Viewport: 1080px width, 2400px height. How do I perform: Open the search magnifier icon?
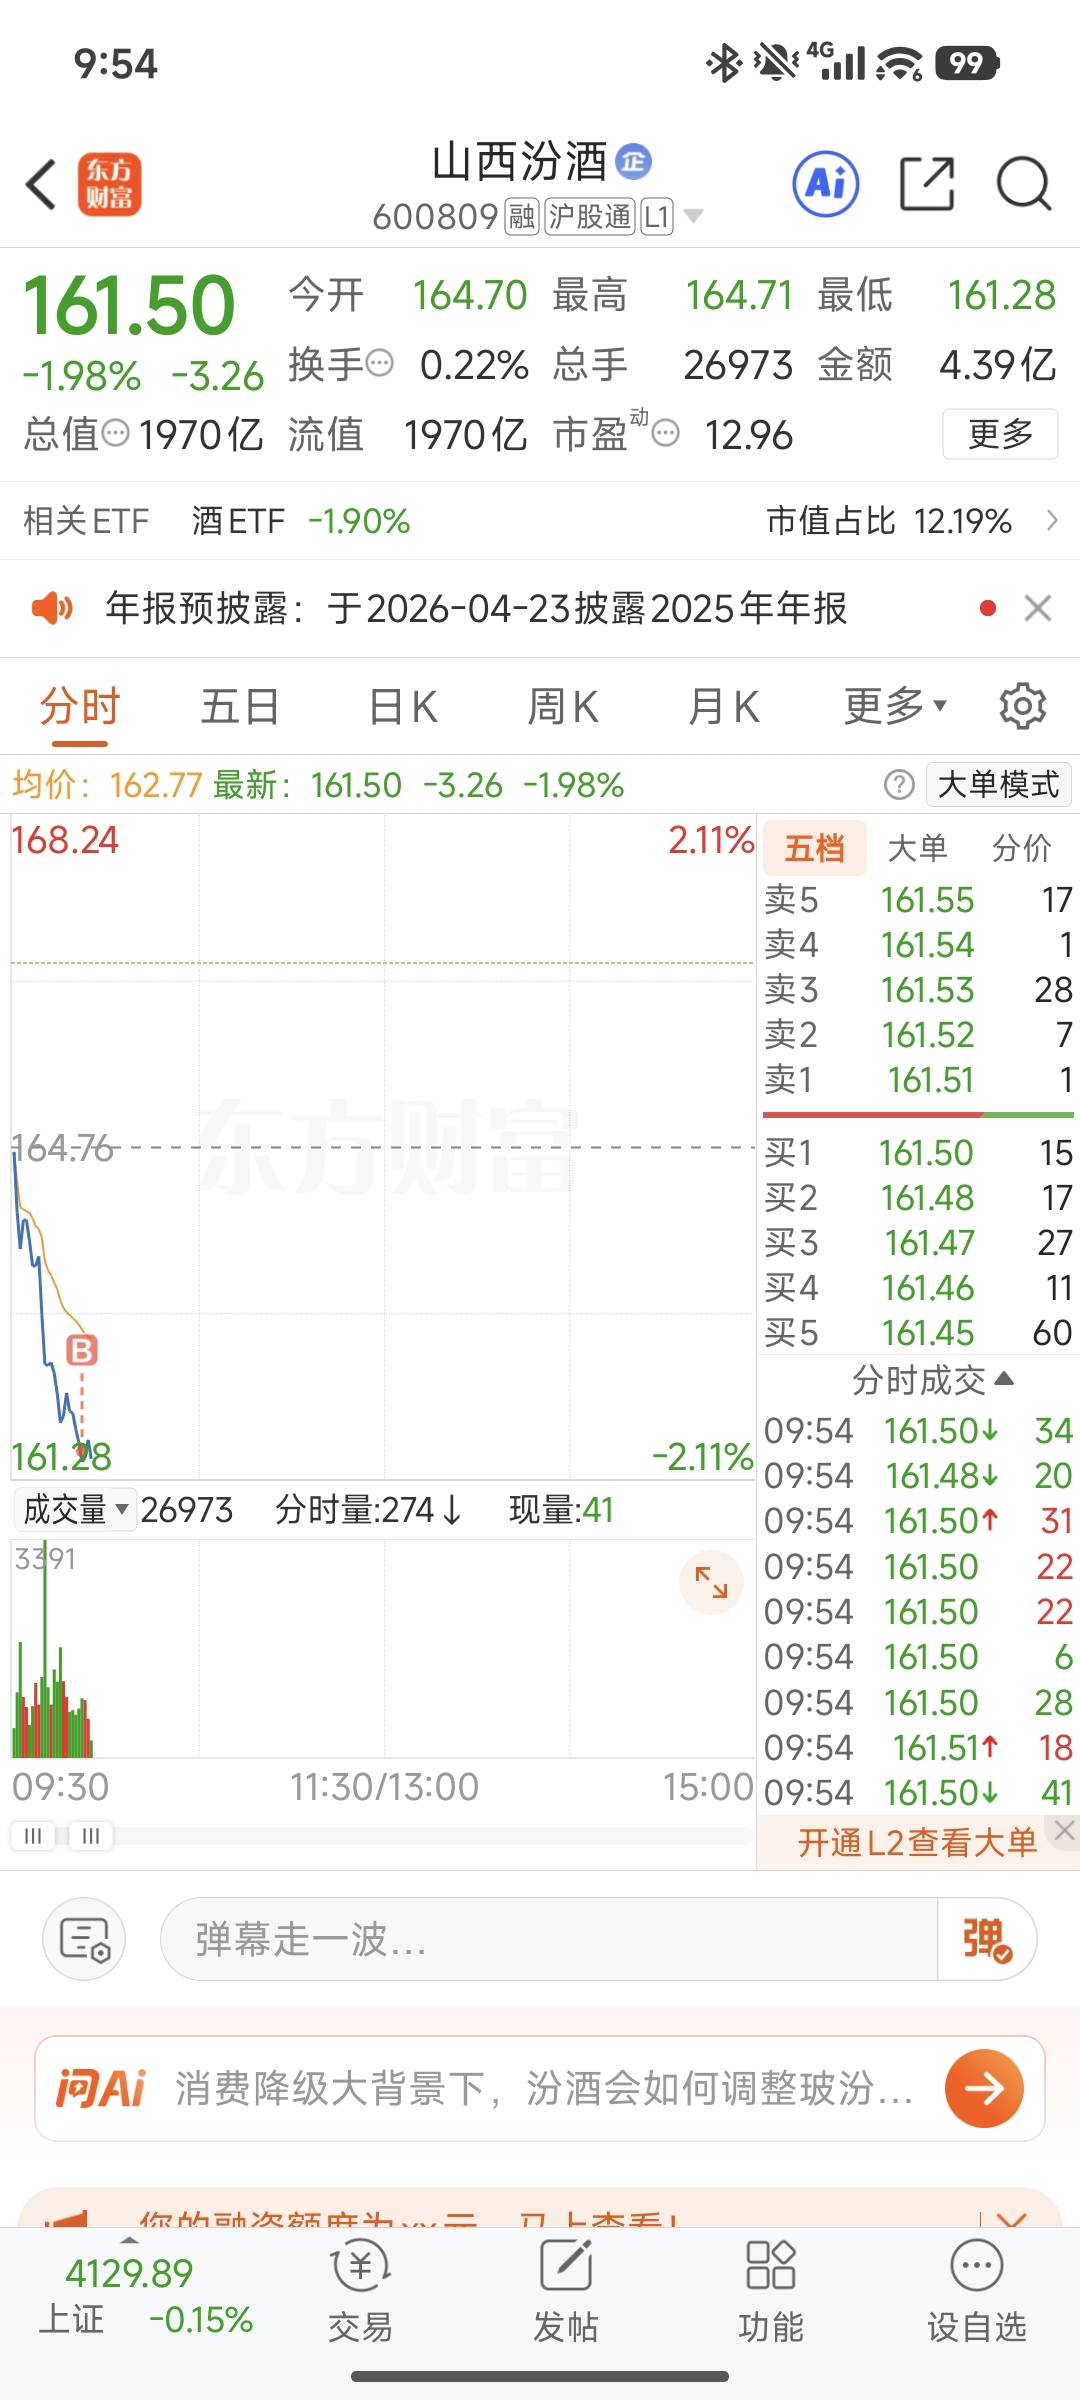pos(1024,184)
